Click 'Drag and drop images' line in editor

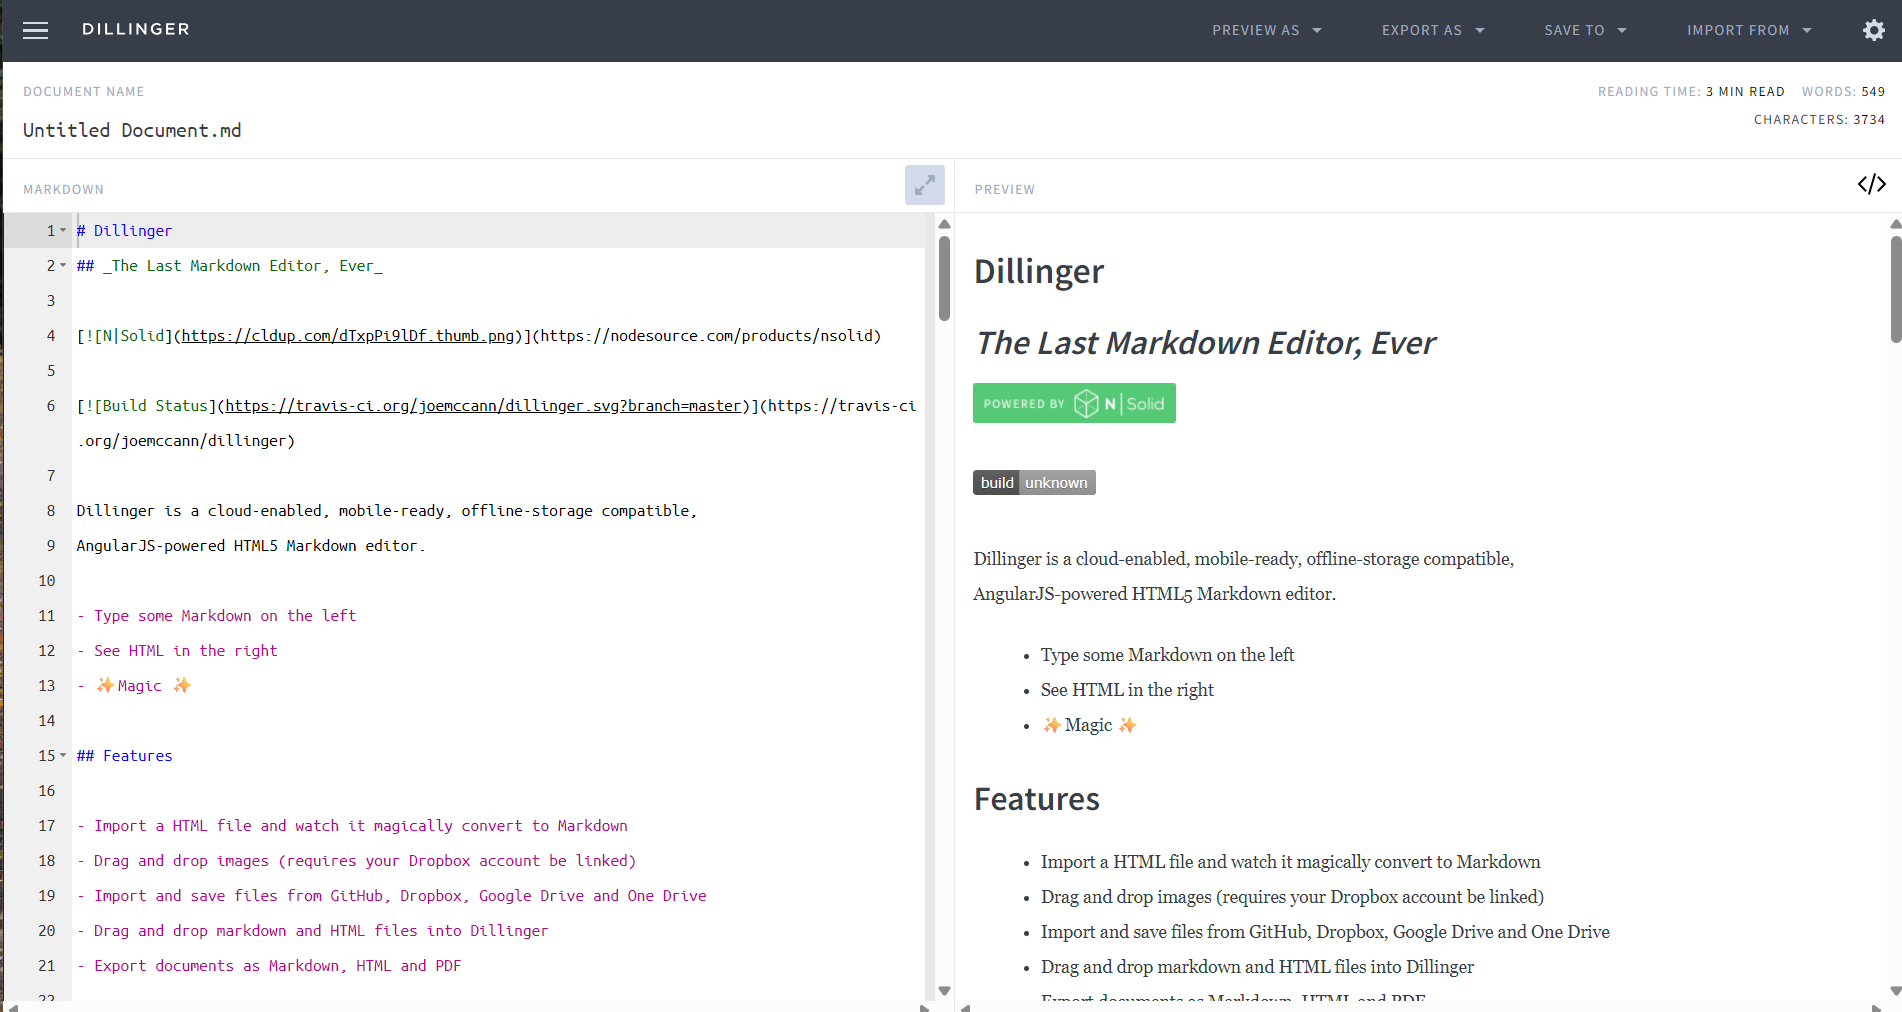[356, 861]
